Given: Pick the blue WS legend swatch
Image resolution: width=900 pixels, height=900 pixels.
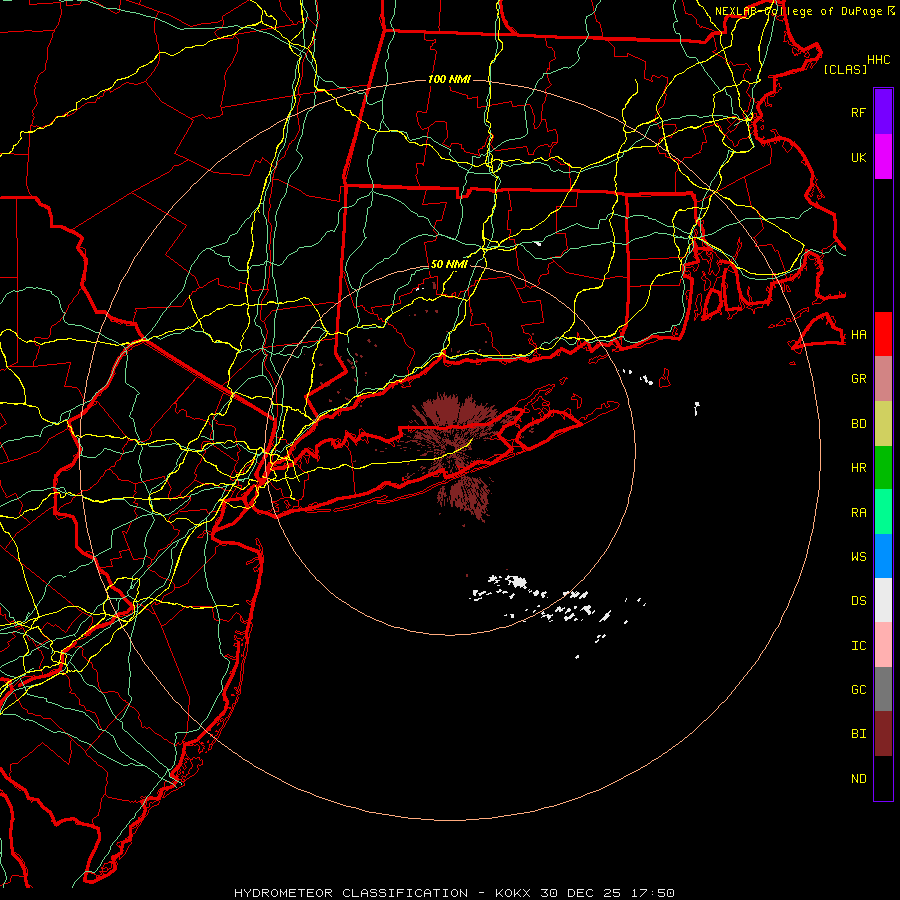Looking at the screenshot, I should (x=883, y=556).
